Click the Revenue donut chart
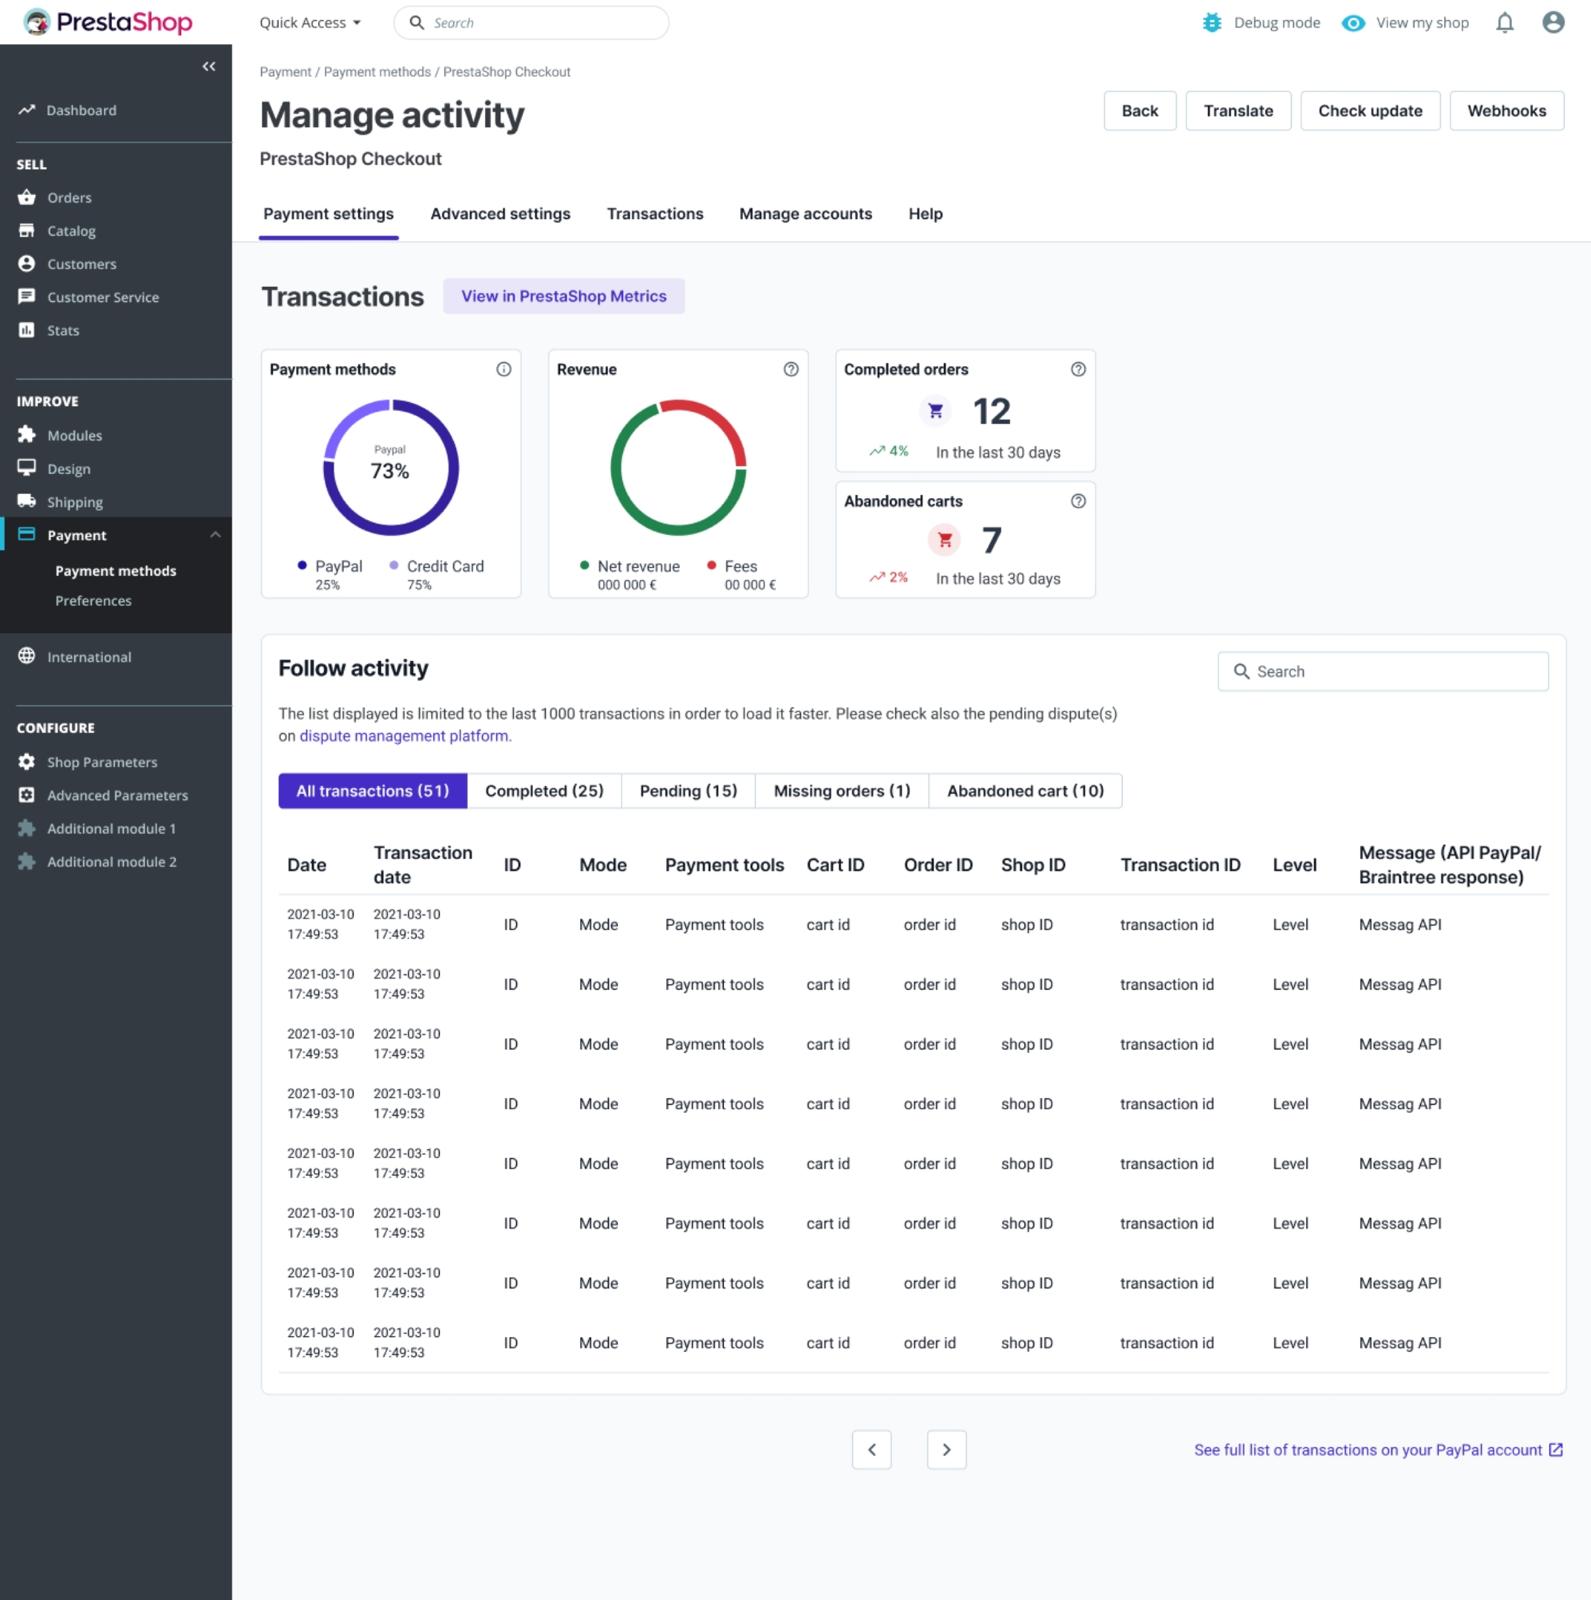The height and width of the screenshot is (1600, 1591). (x=678, y=467)
